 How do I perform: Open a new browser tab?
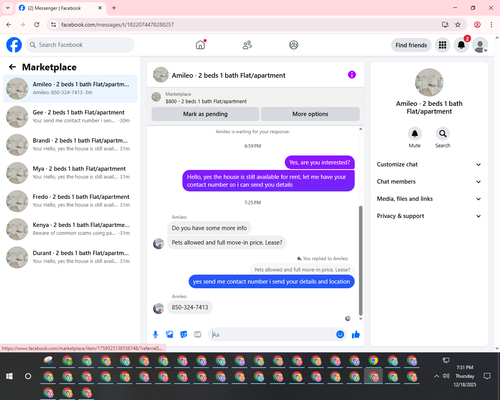(114, 8)
